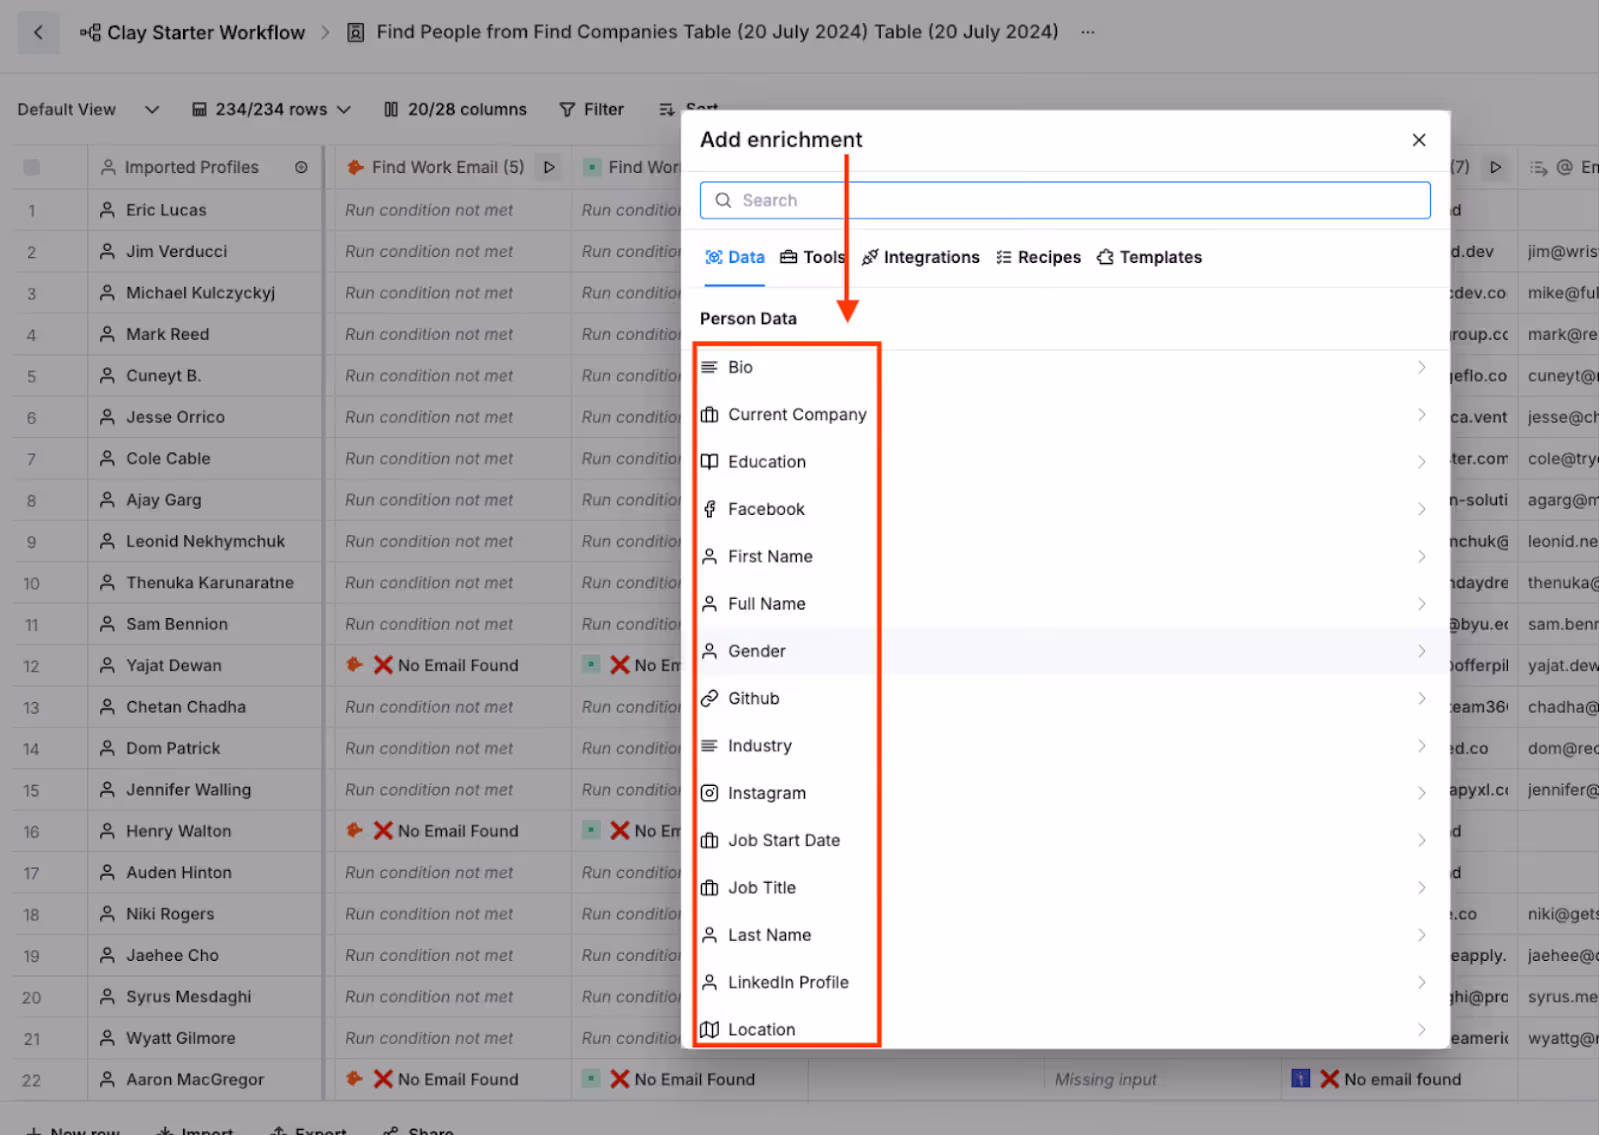Expand the Bio enrichment chevron
The height and width of the screenshot is (1135, 1600).
pyautogui.click(x=1421, y=367)
